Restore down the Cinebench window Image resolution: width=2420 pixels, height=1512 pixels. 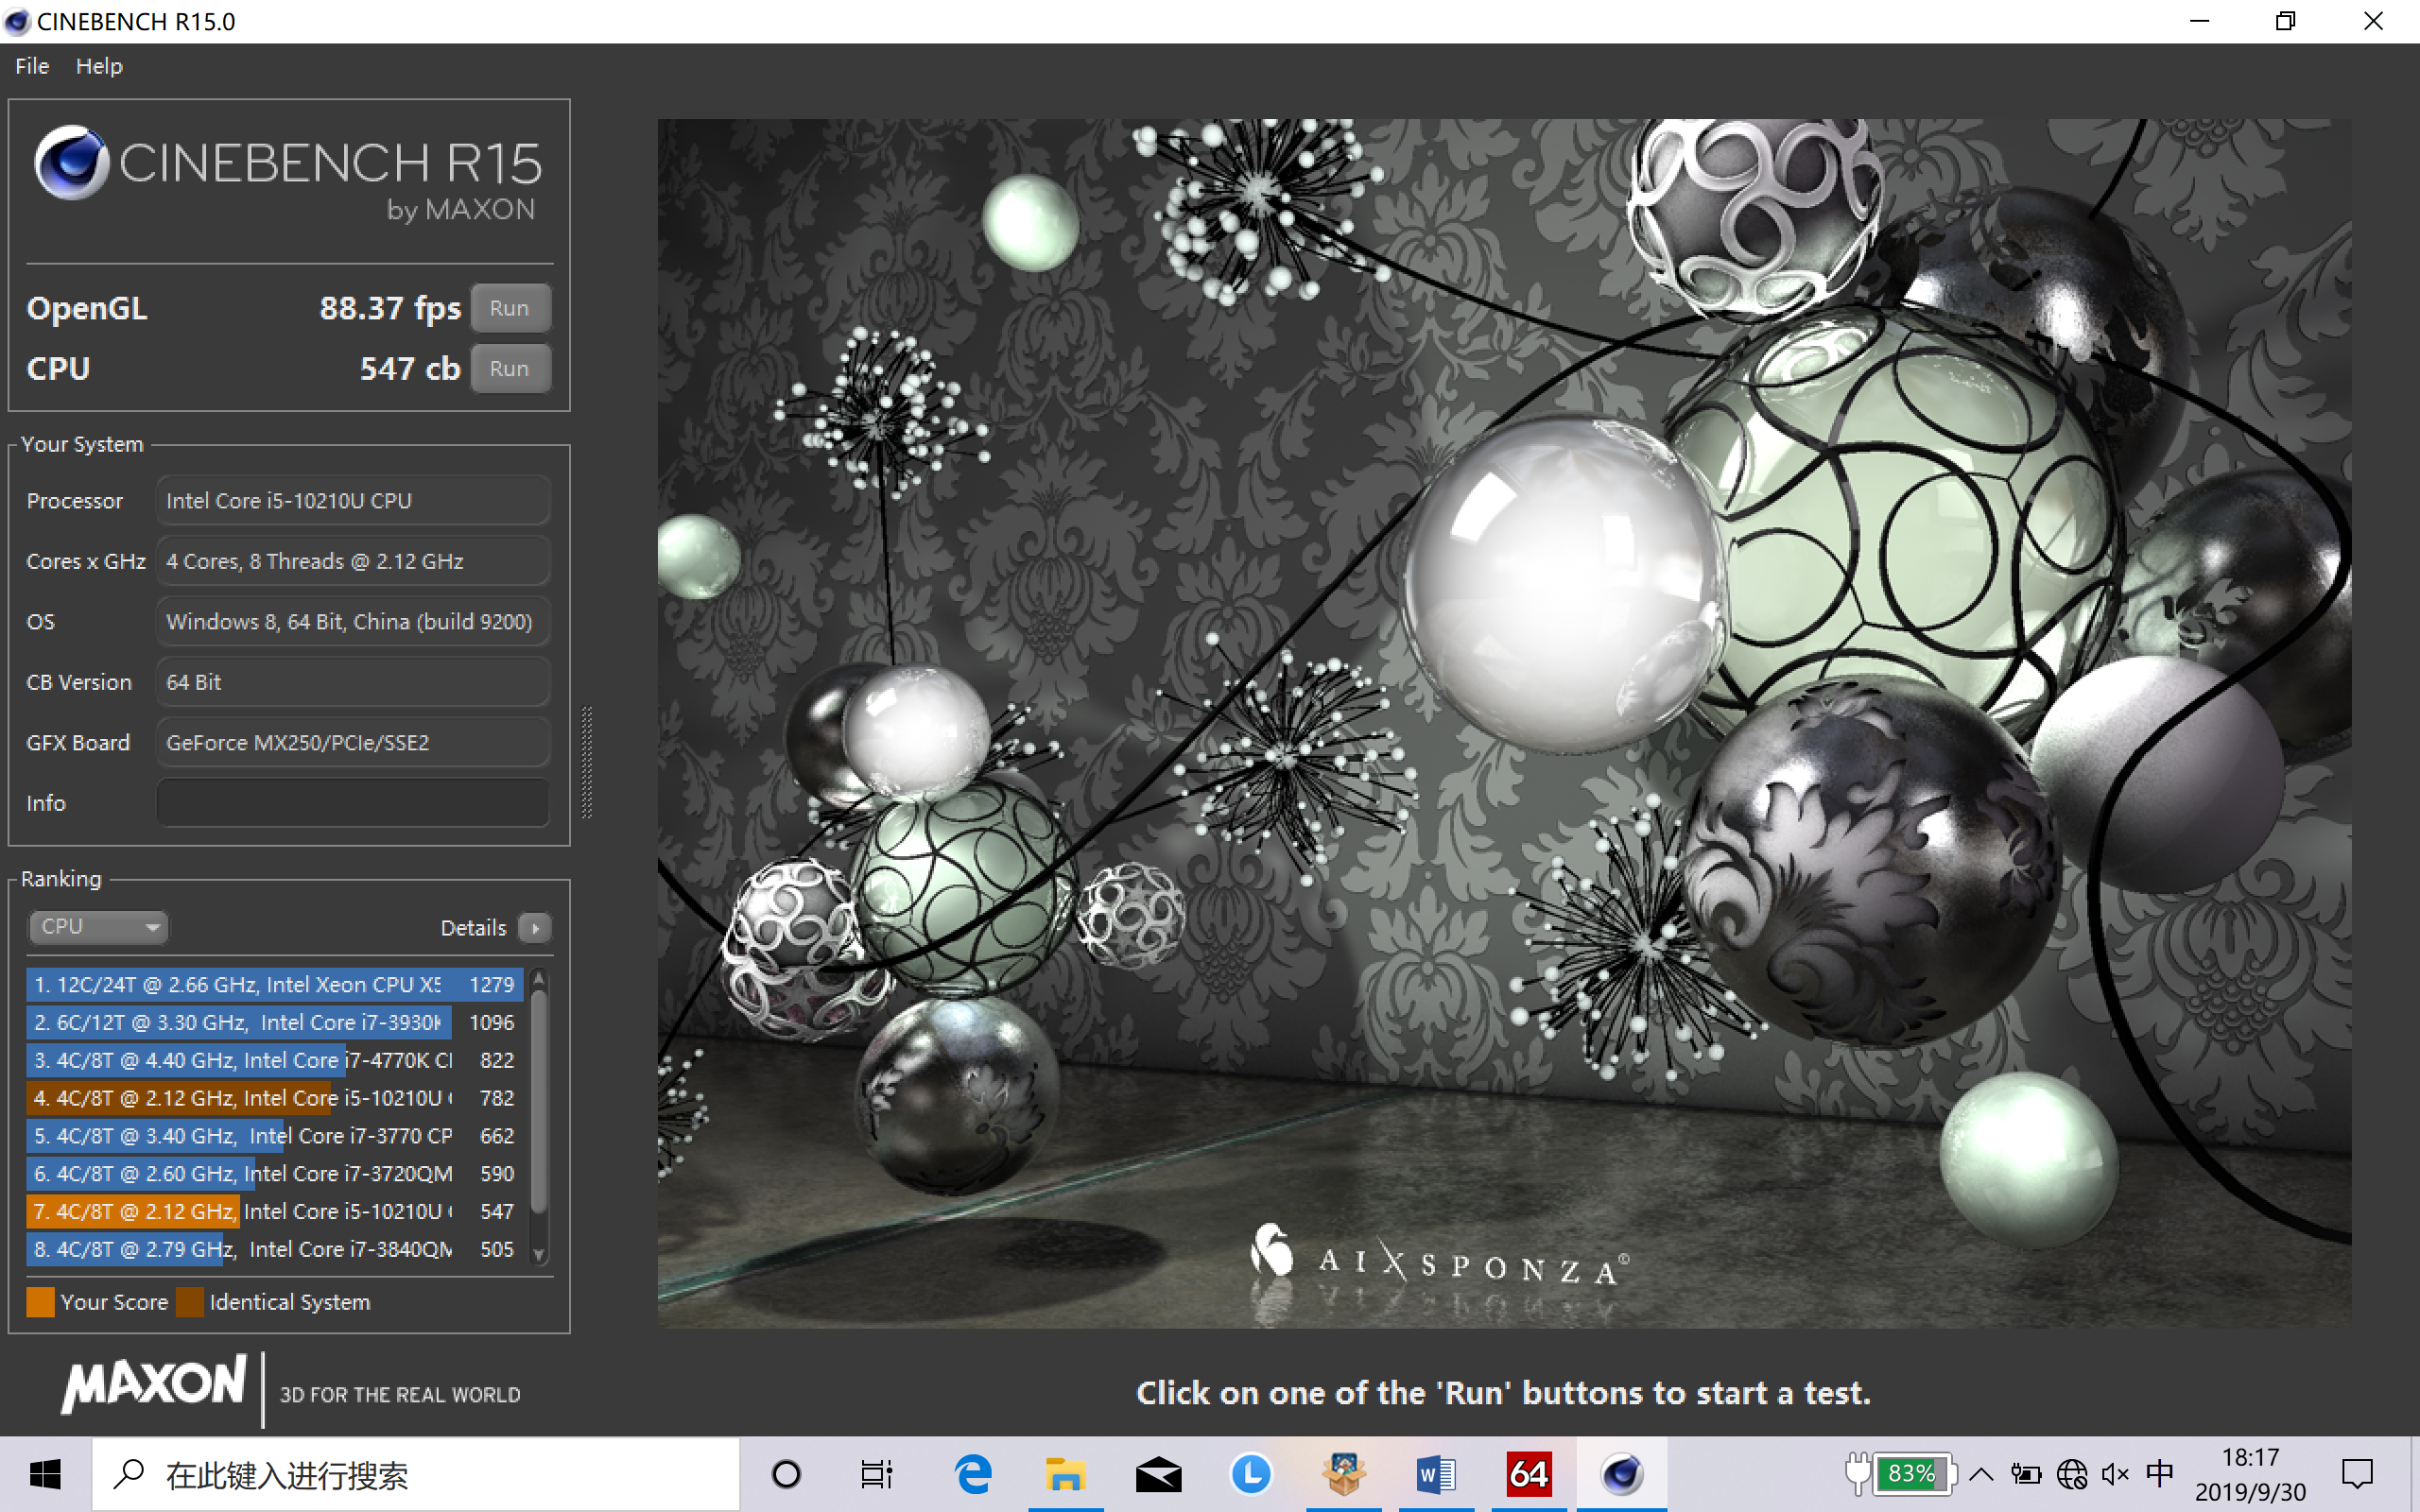pos(2285,21)
